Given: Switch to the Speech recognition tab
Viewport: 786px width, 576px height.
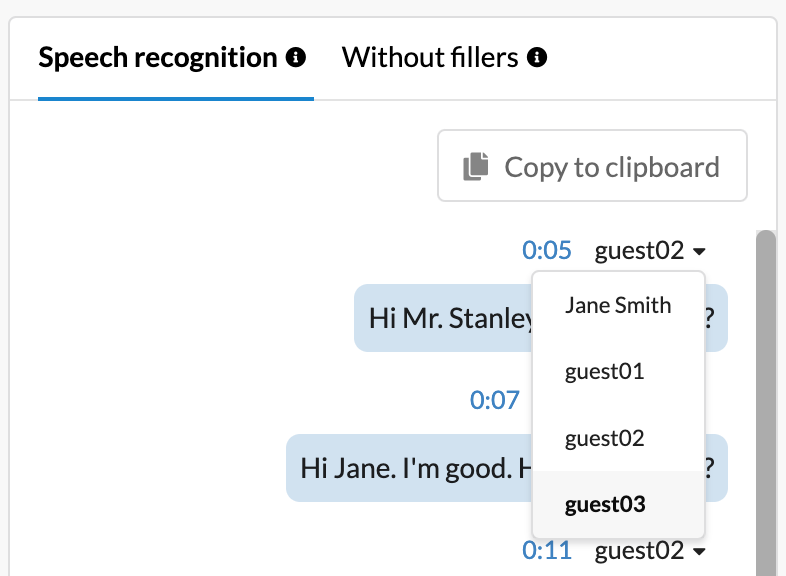Looking at the screenshot, I should click(x=176, y=58).
